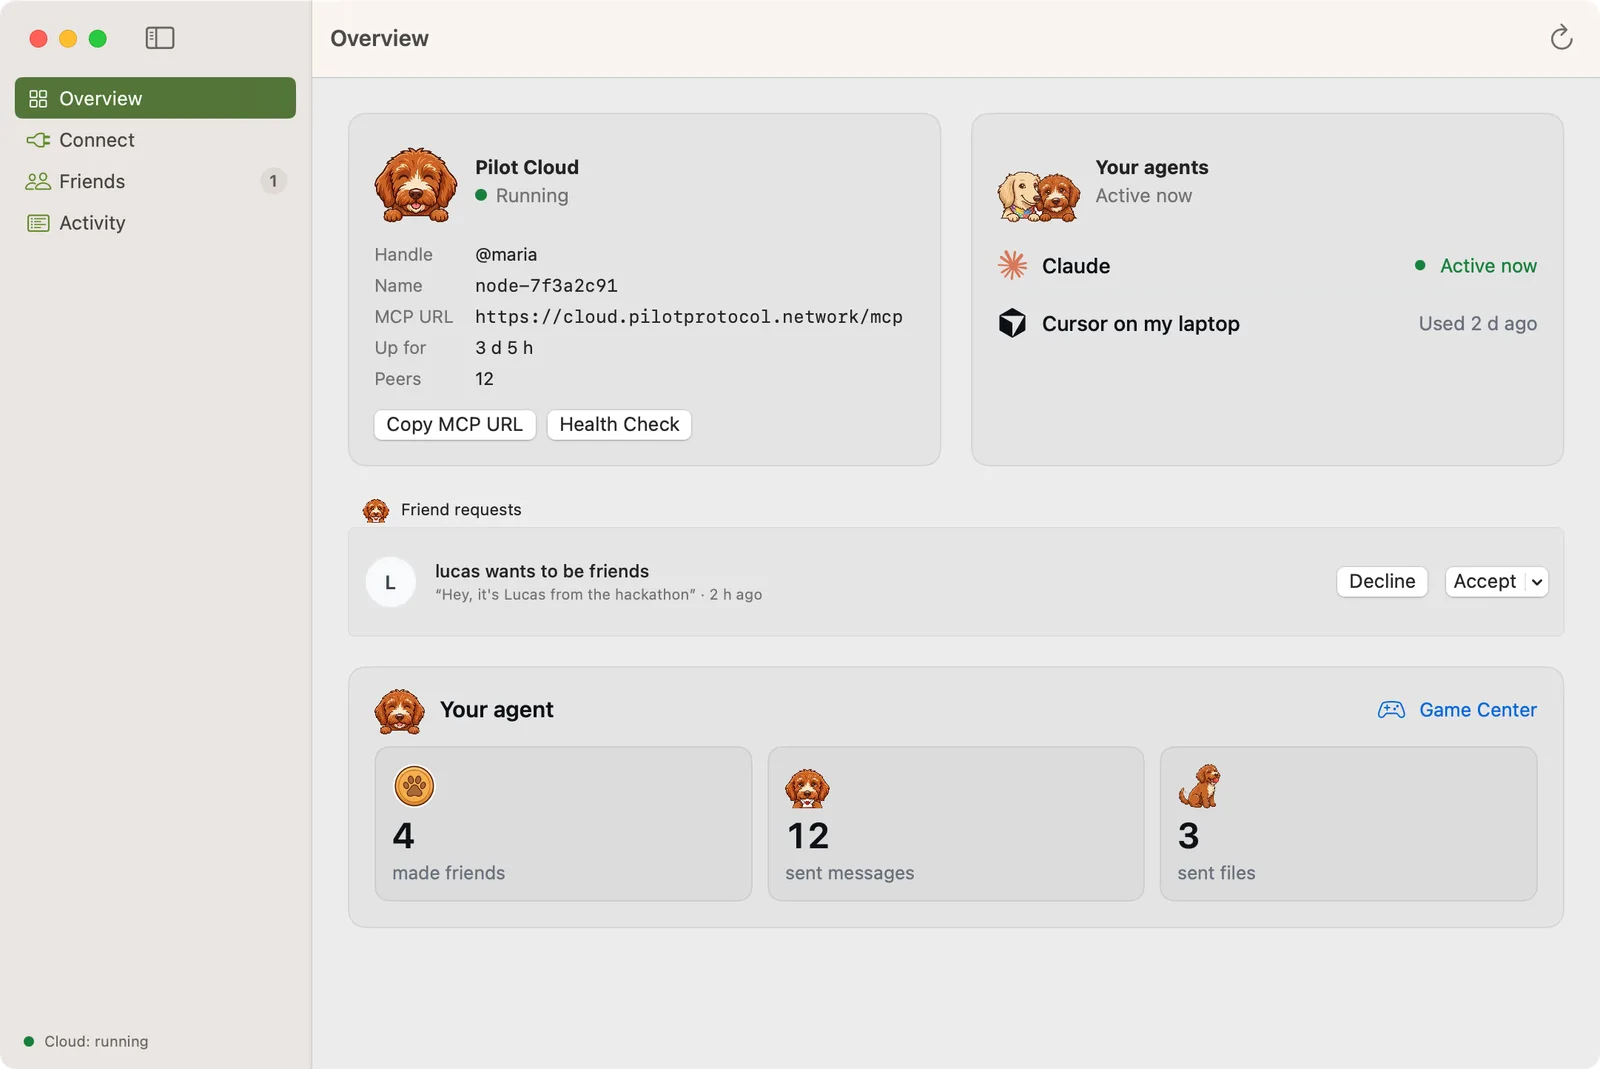1600x1069 pixels.
Task: Click the two-dog avatar beside Your agents
Action: (1039, 195)
